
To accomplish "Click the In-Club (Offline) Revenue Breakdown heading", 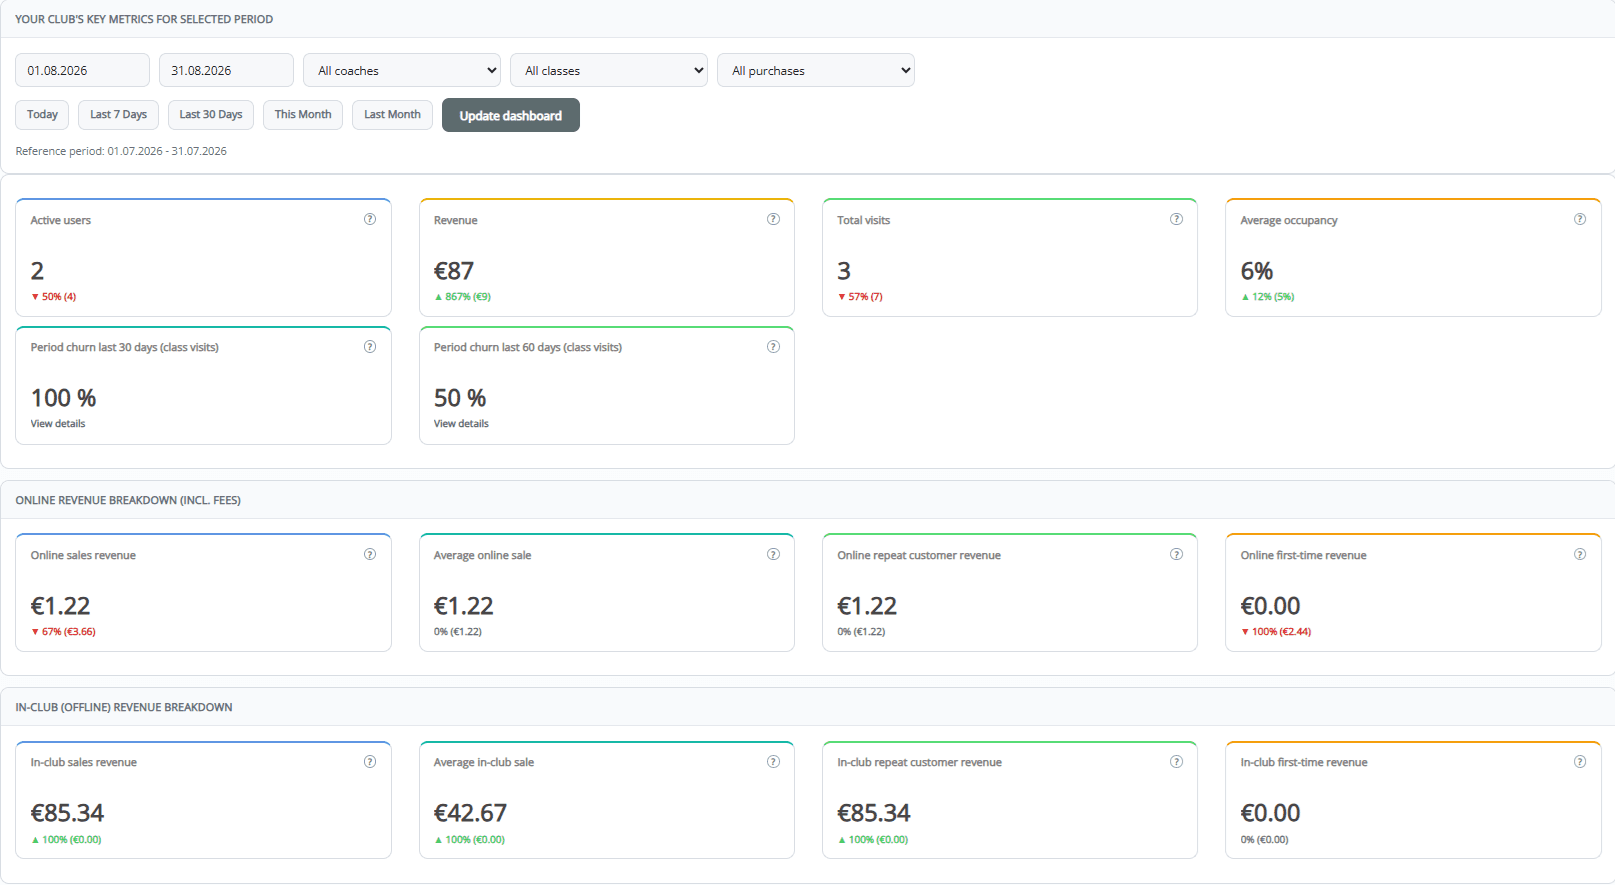I will (x=124, y=707).
